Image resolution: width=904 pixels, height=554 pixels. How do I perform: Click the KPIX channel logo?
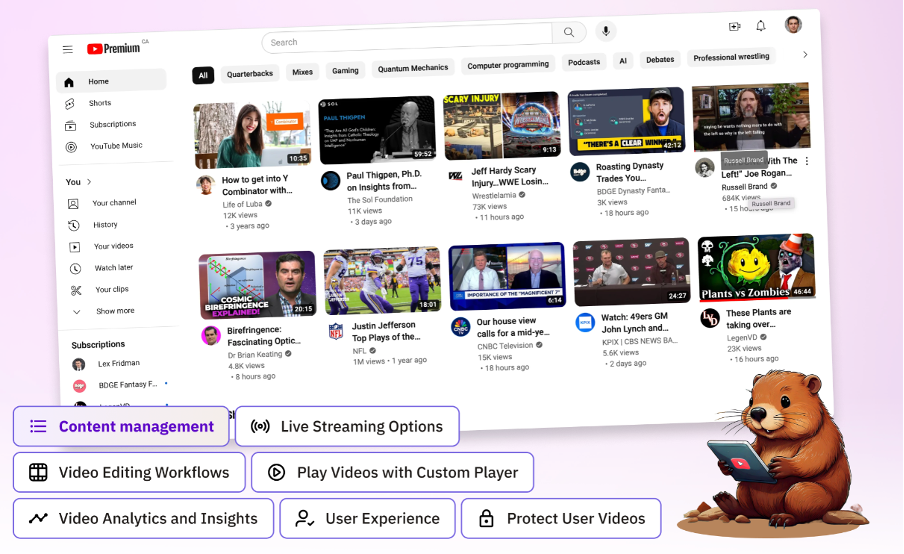click(x=585, y=322)
